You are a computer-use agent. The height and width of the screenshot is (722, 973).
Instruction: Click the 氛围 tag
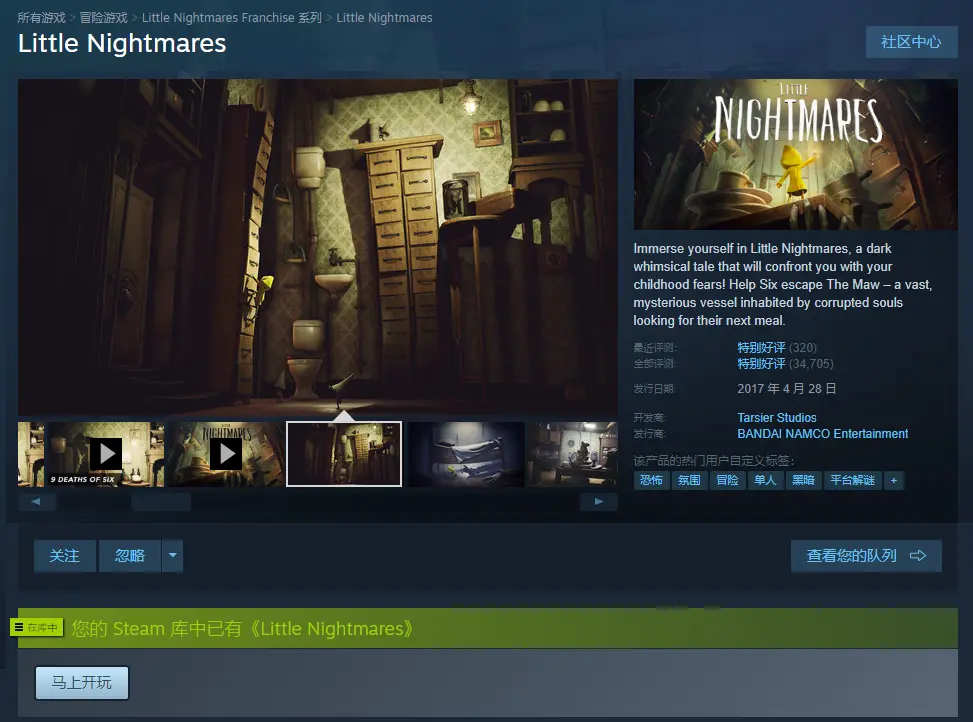click(689, 480)
